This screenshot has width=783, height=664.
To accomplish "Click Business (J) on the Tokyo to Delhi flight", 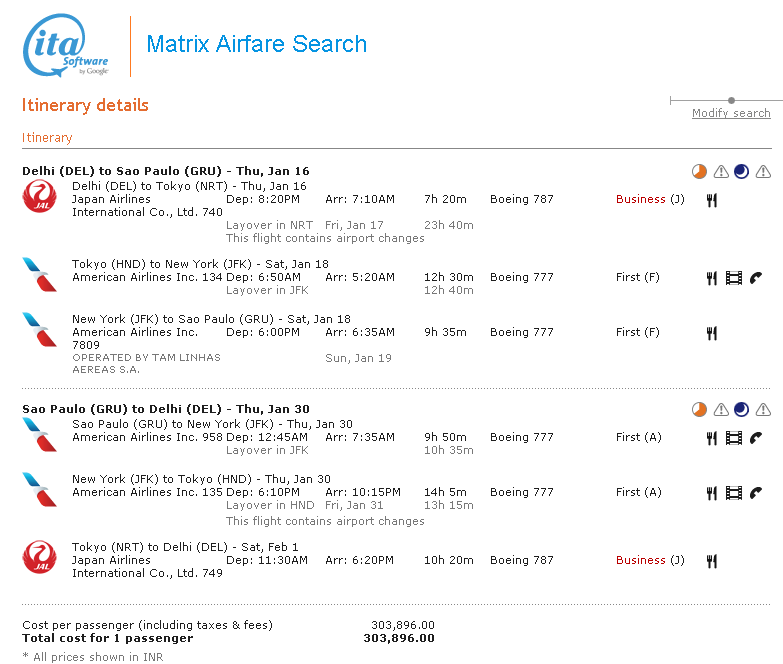I will coord(650,560).
